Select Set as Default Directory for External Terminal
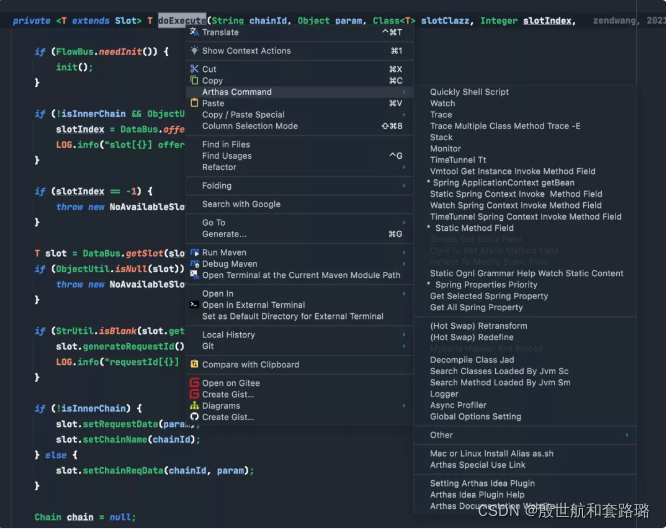Viewport: 666px width, 529px height. pos(299,316)
